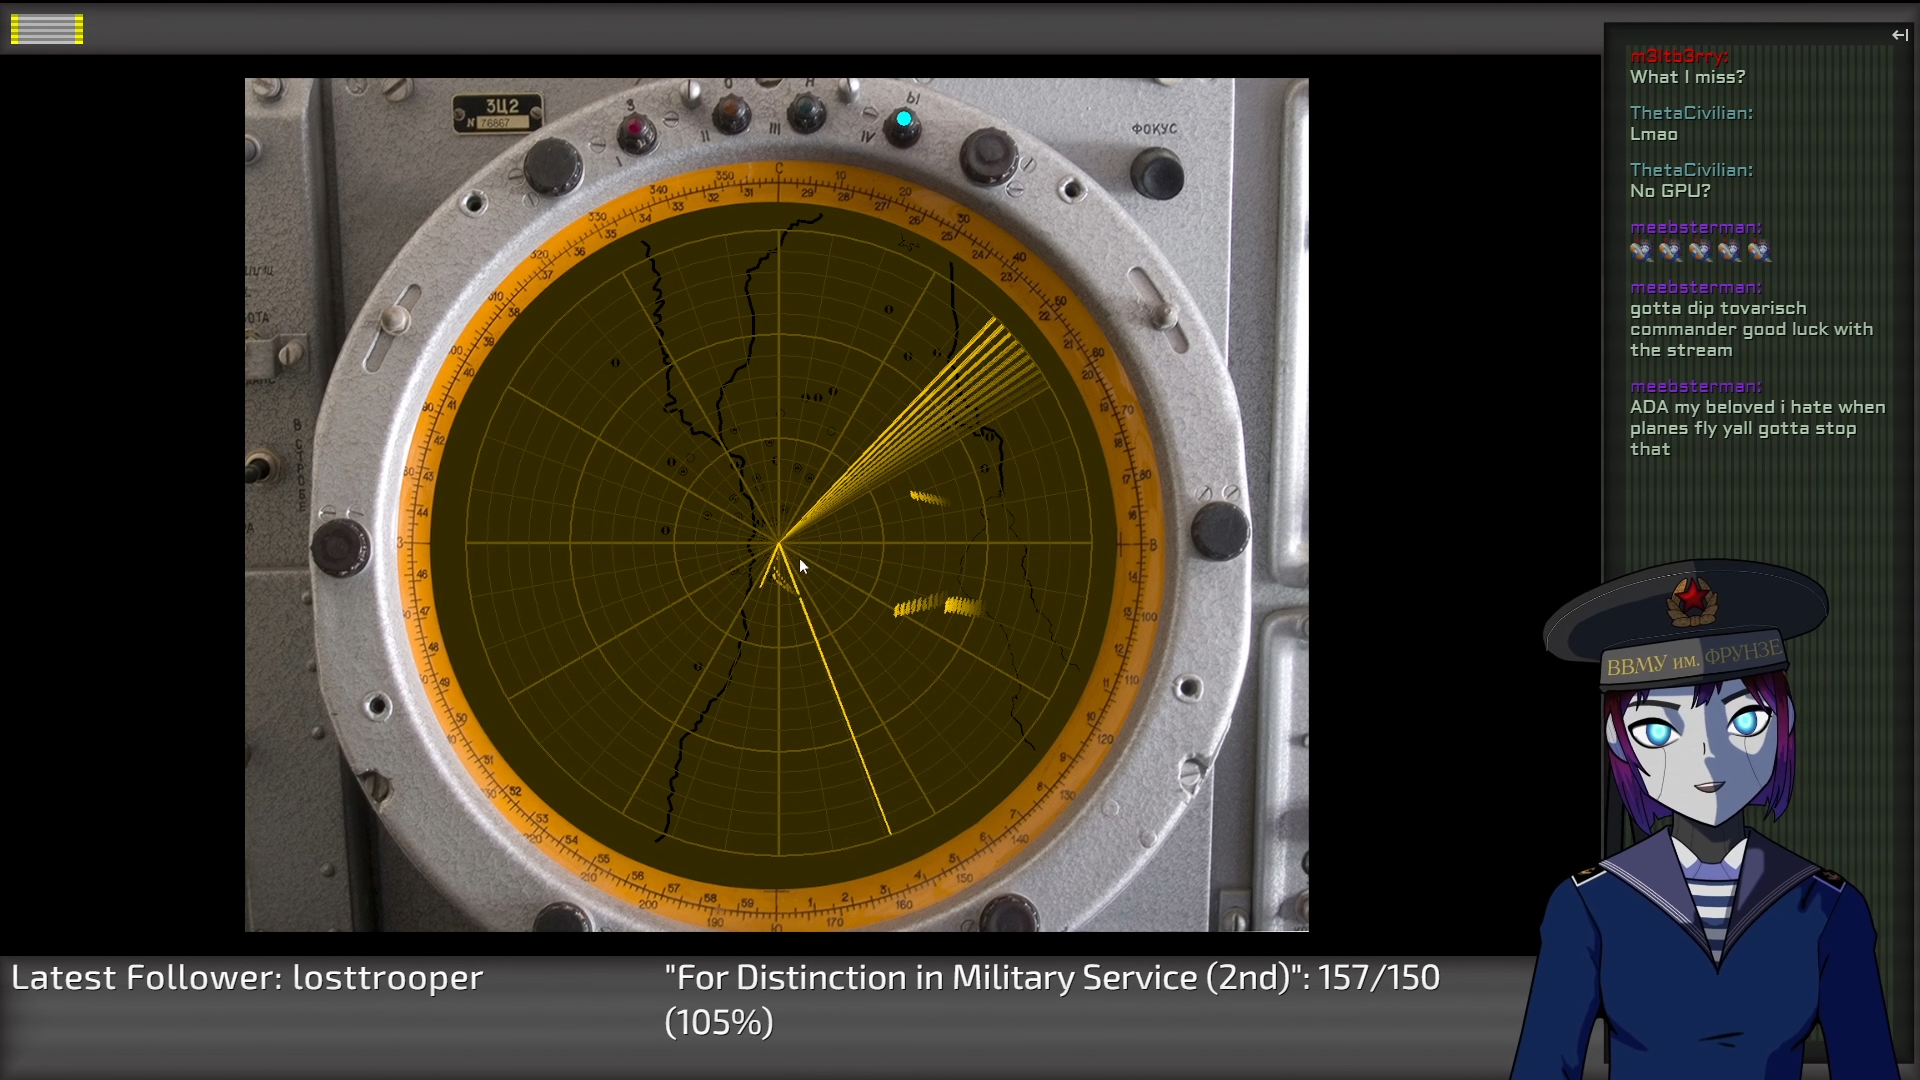Click the black knob left of ФОКУС
1920x1080 pixels.
[x=988, y=157]
